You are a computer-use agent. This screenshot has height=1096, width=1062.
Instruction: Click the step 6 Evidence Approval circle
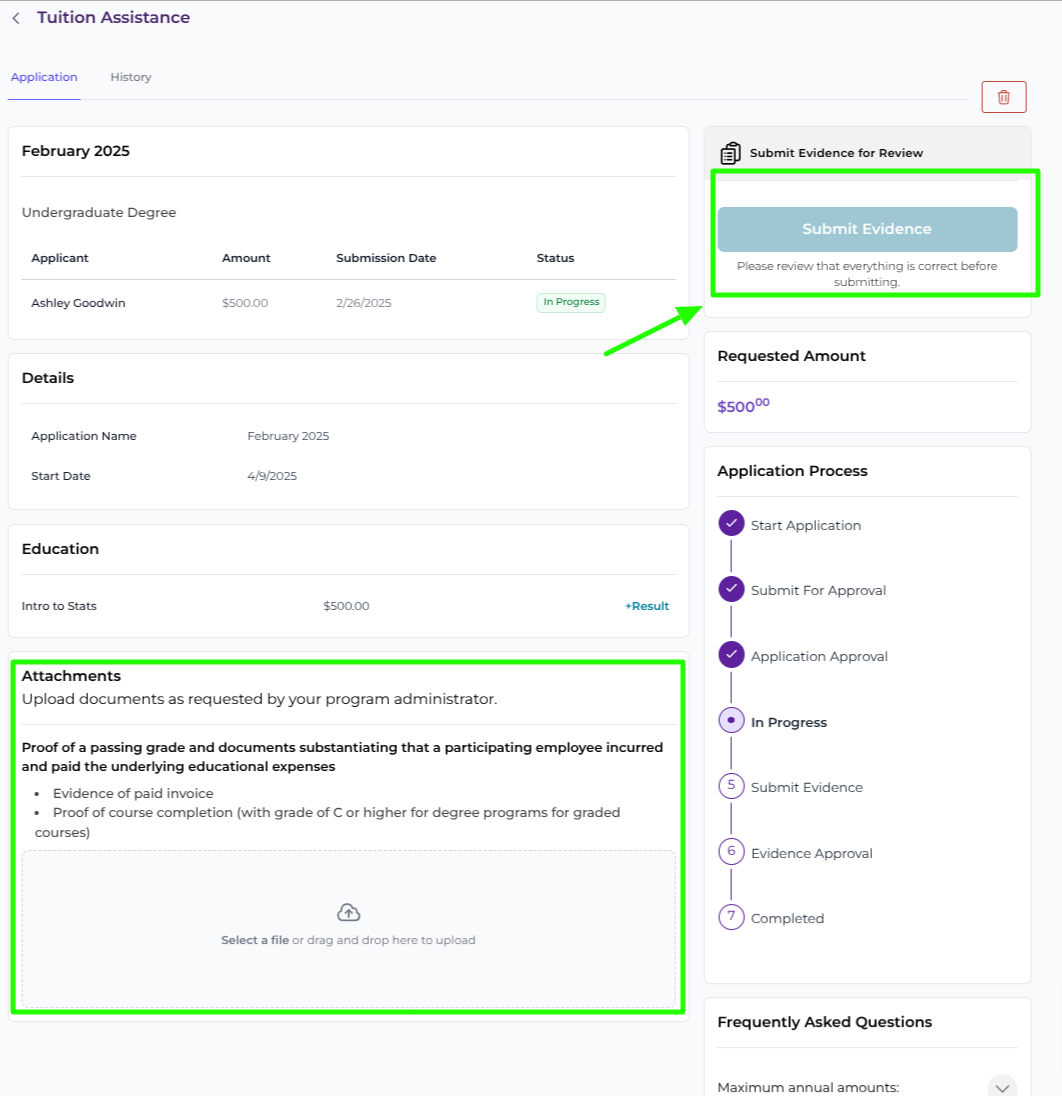click(x=731, y=852)
